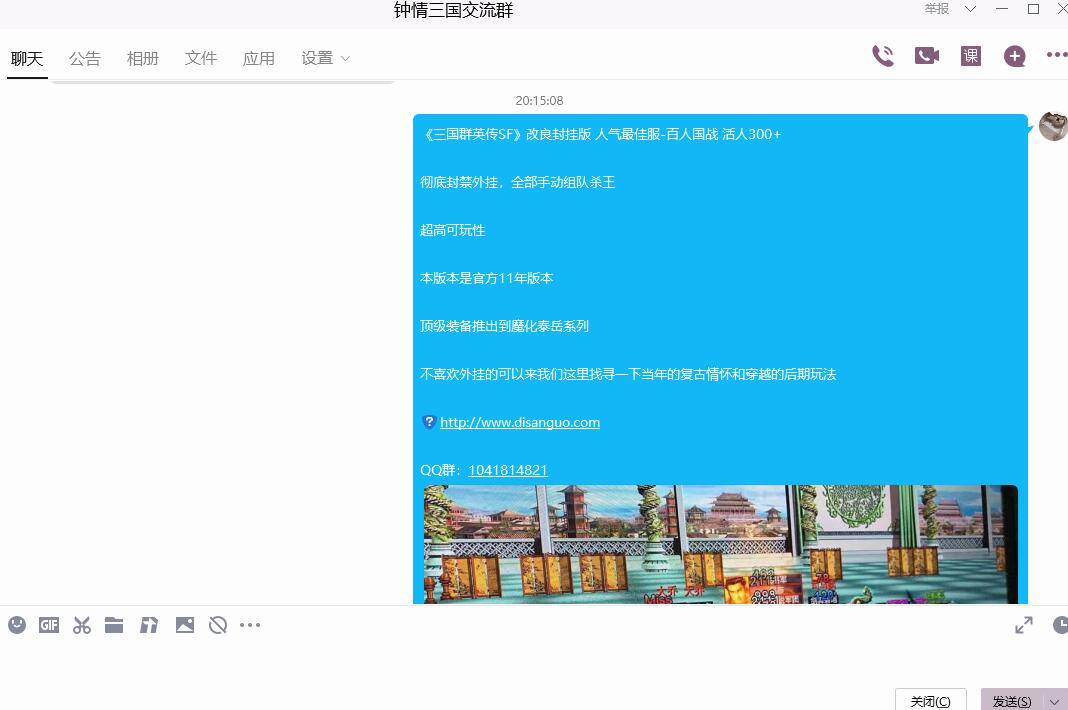Screen dimensions: 1068x710
Task: Click the sender's avatar
Action: (1054, 127)
